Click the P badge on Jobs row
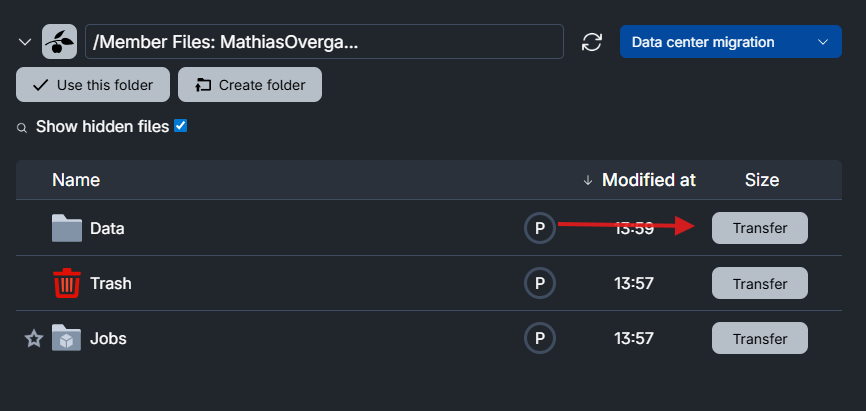Screen dimensions: 866x411 click(x=540, y=339)
